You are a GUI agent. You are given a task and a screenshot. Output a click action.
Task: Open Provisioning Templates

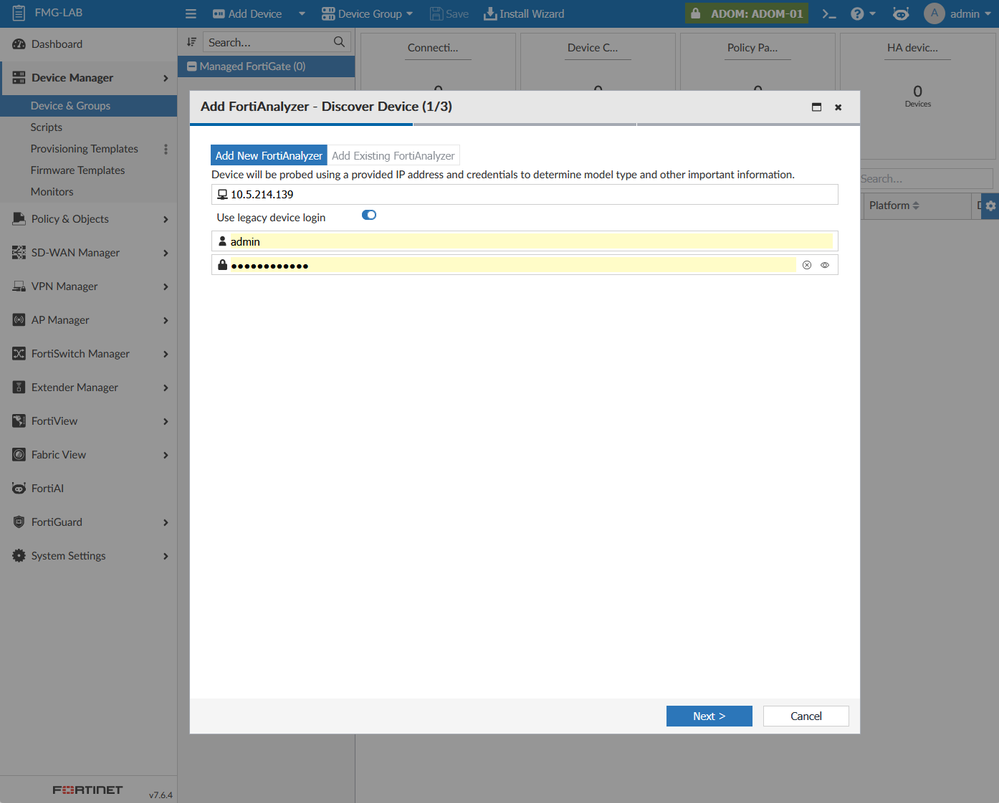click(84, 148)
